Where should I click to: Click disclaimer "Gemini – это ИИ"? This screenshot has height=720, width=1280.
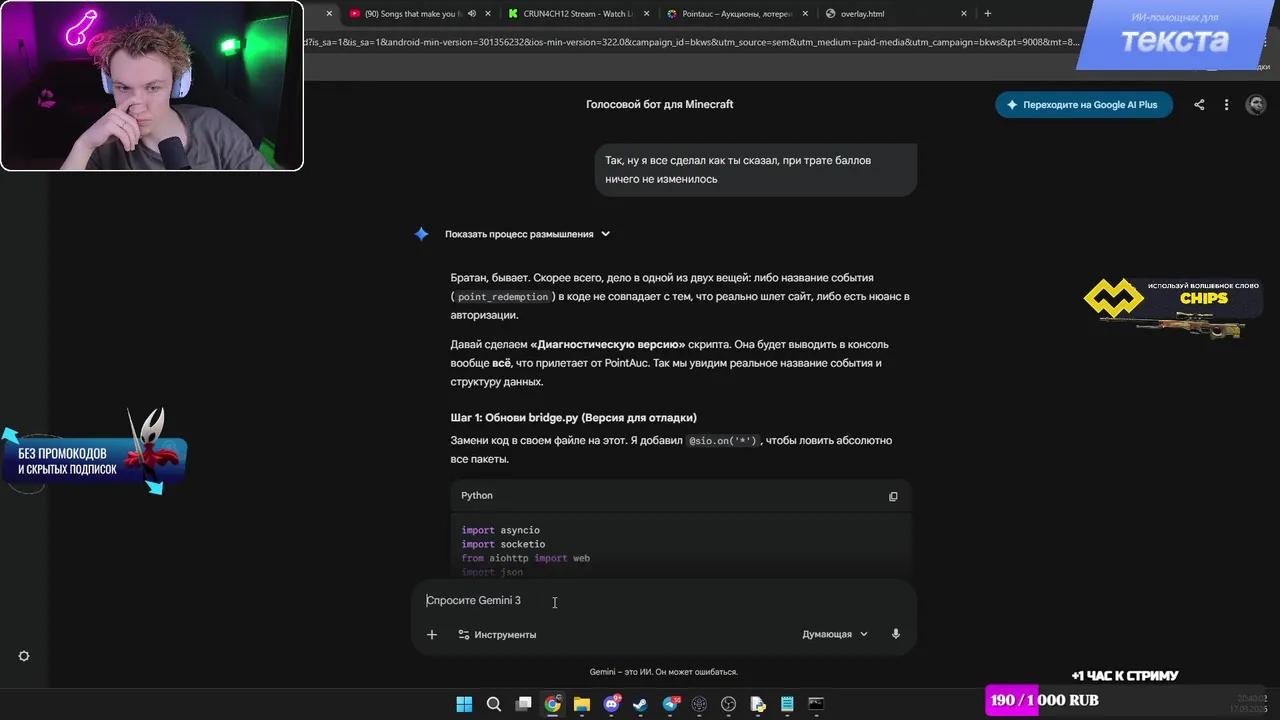click(x=664, y=672)
